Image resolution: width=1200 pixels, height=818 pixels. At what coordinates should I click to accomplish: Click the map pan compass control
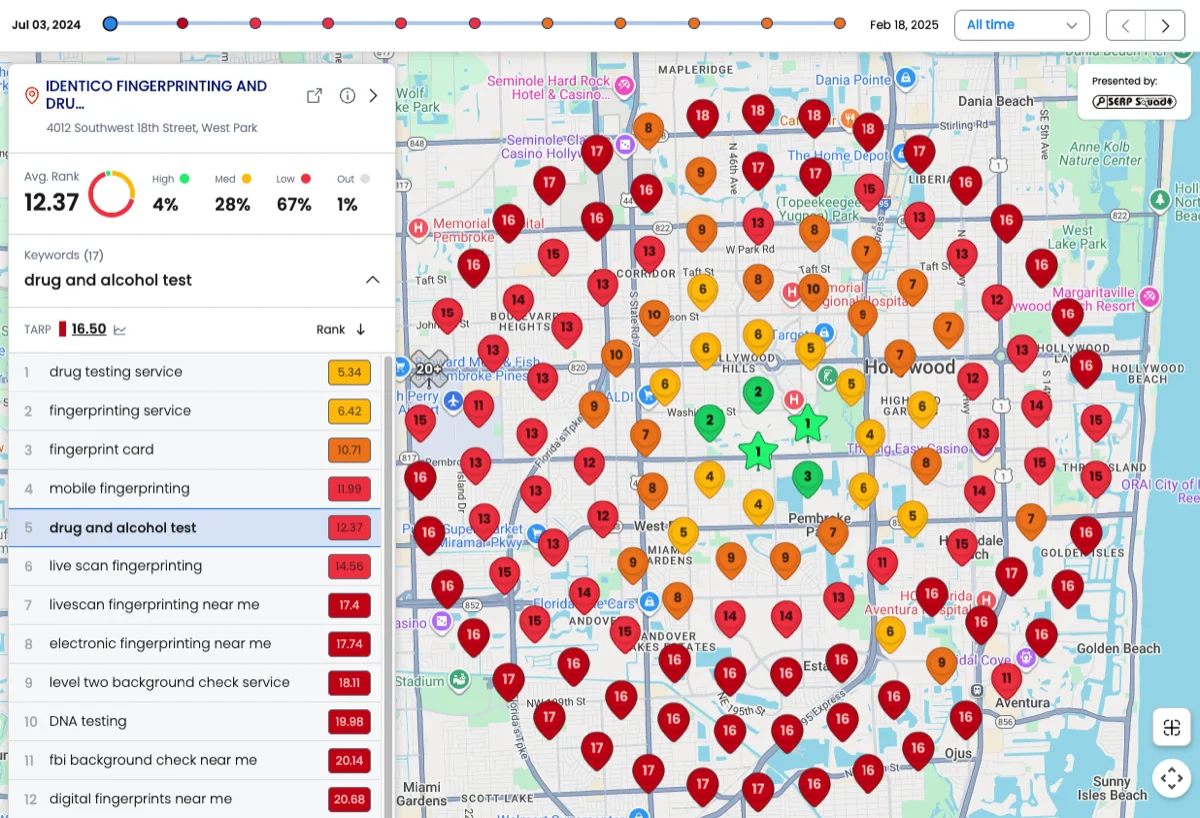[1171, 777]
